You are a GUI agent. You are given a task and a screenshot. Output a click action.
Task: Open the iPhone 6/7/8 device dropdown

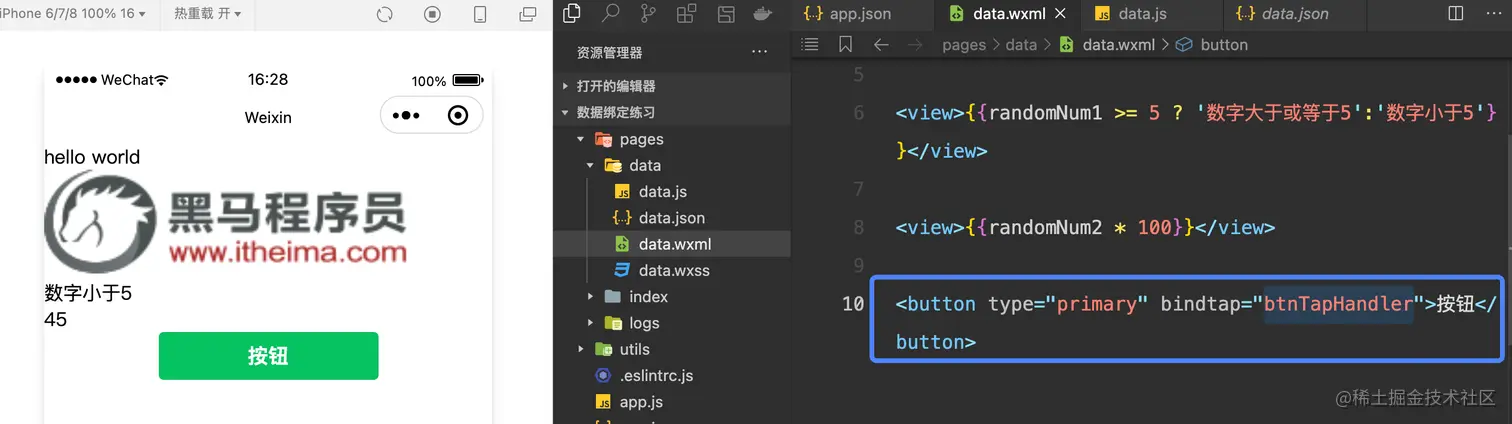(73, 14)
